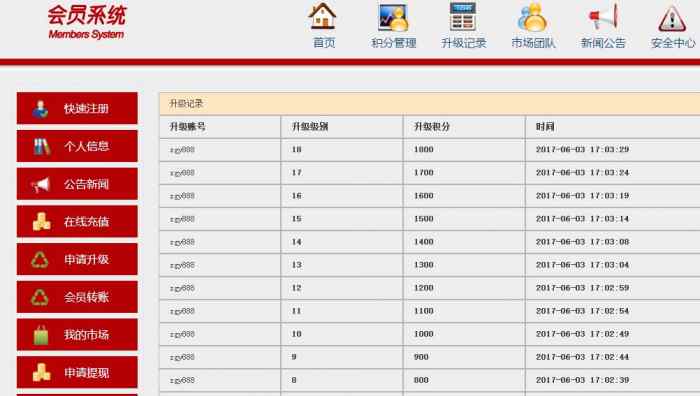This screenshot has height=396, width=700.
Task: Click the 时间 column header
Action: click(x=545, y=127)
